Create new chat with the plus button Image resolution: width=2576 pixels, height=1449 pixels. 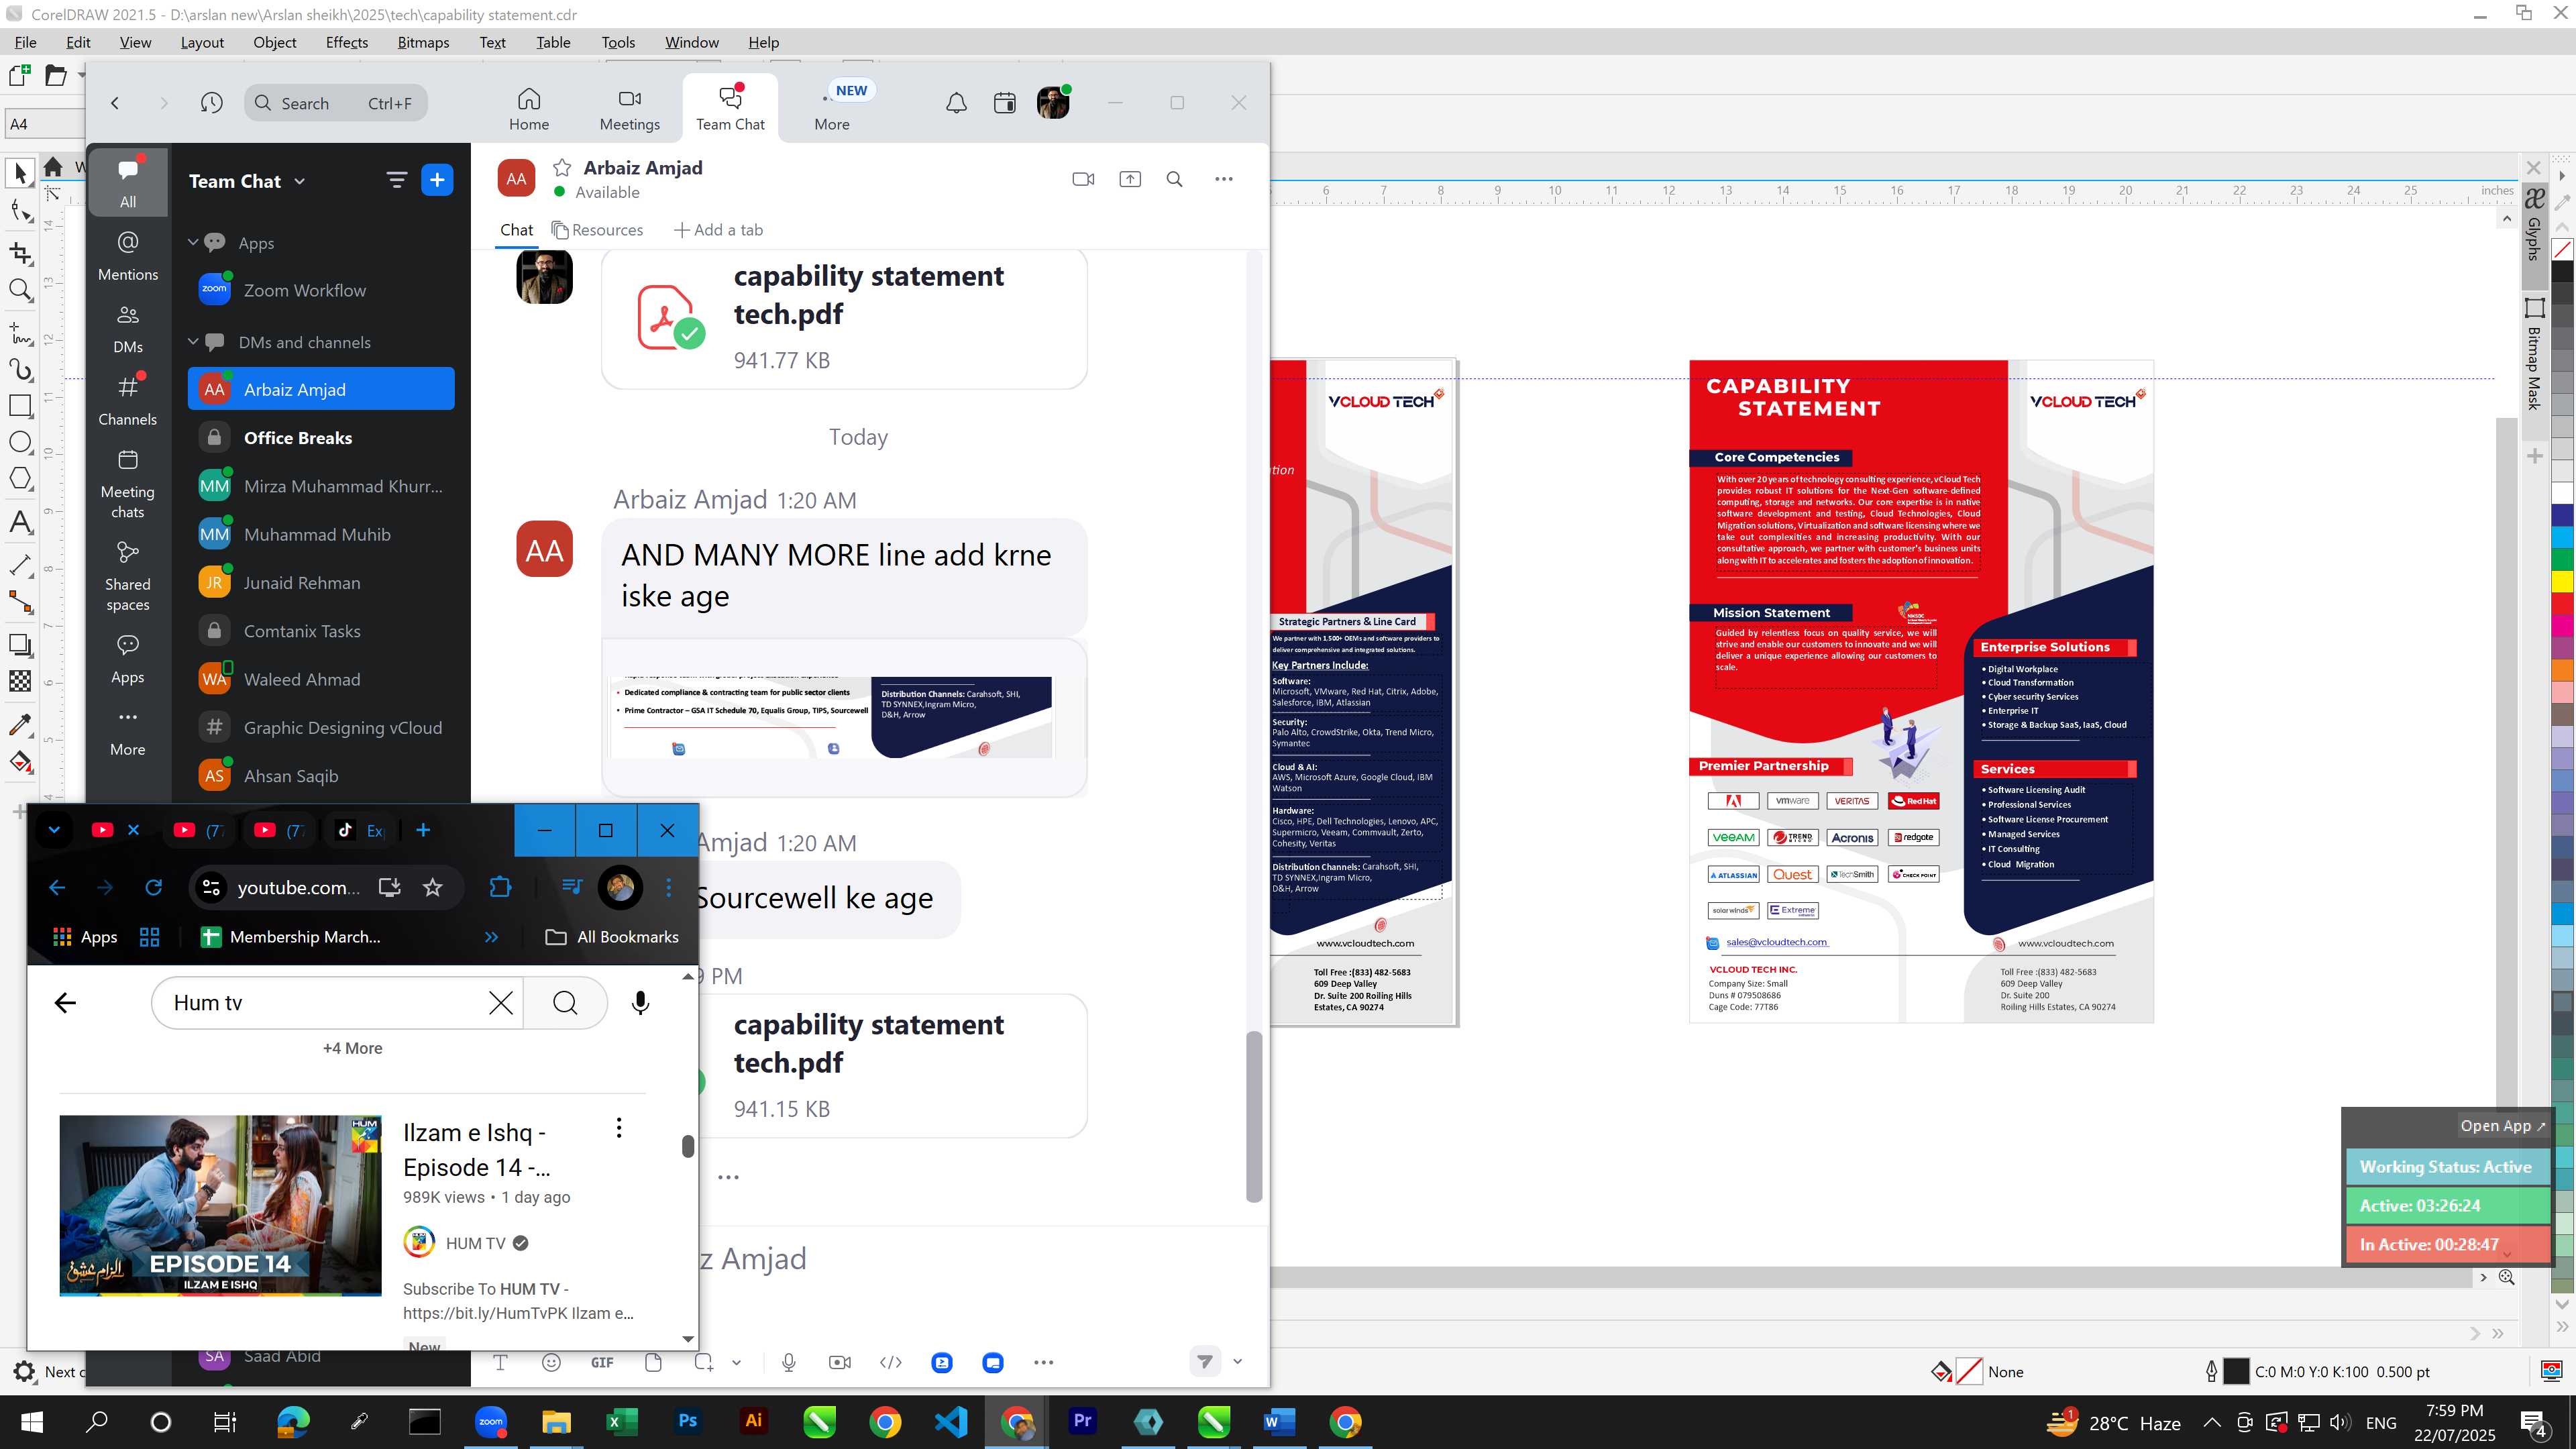437,180
